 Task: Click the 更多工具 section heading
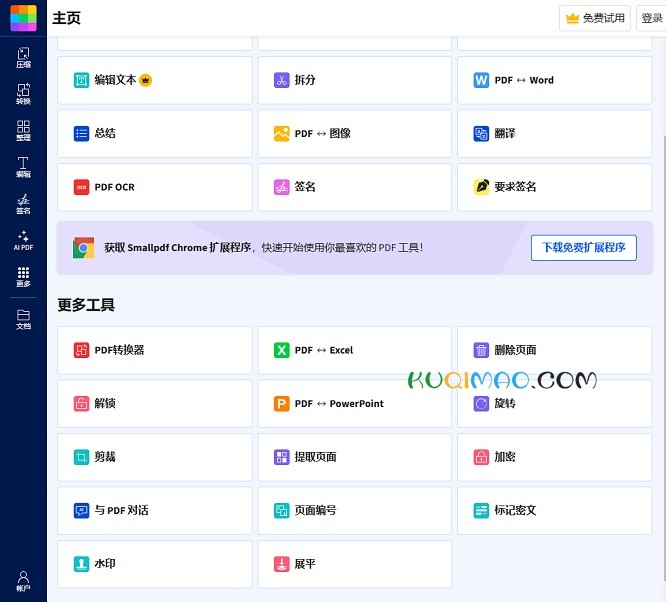coord(86,305)
